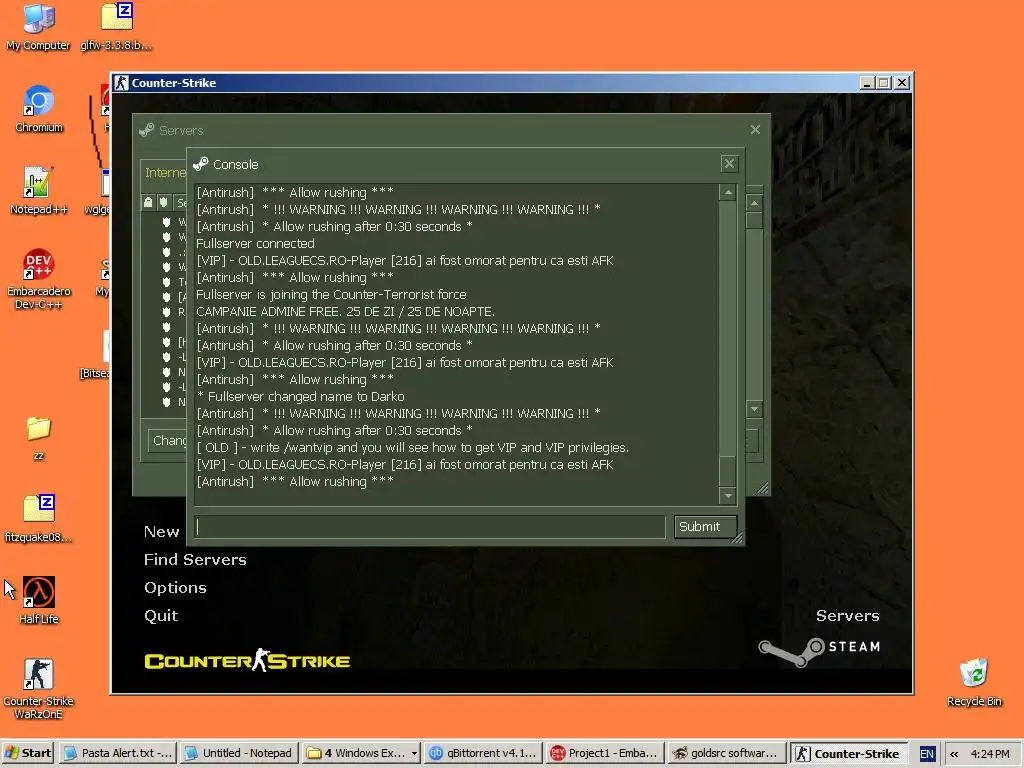Click the Counter-Strike taskbar button
The width and height of the screenshot is (1024, 768).
(x=848, y=753)
